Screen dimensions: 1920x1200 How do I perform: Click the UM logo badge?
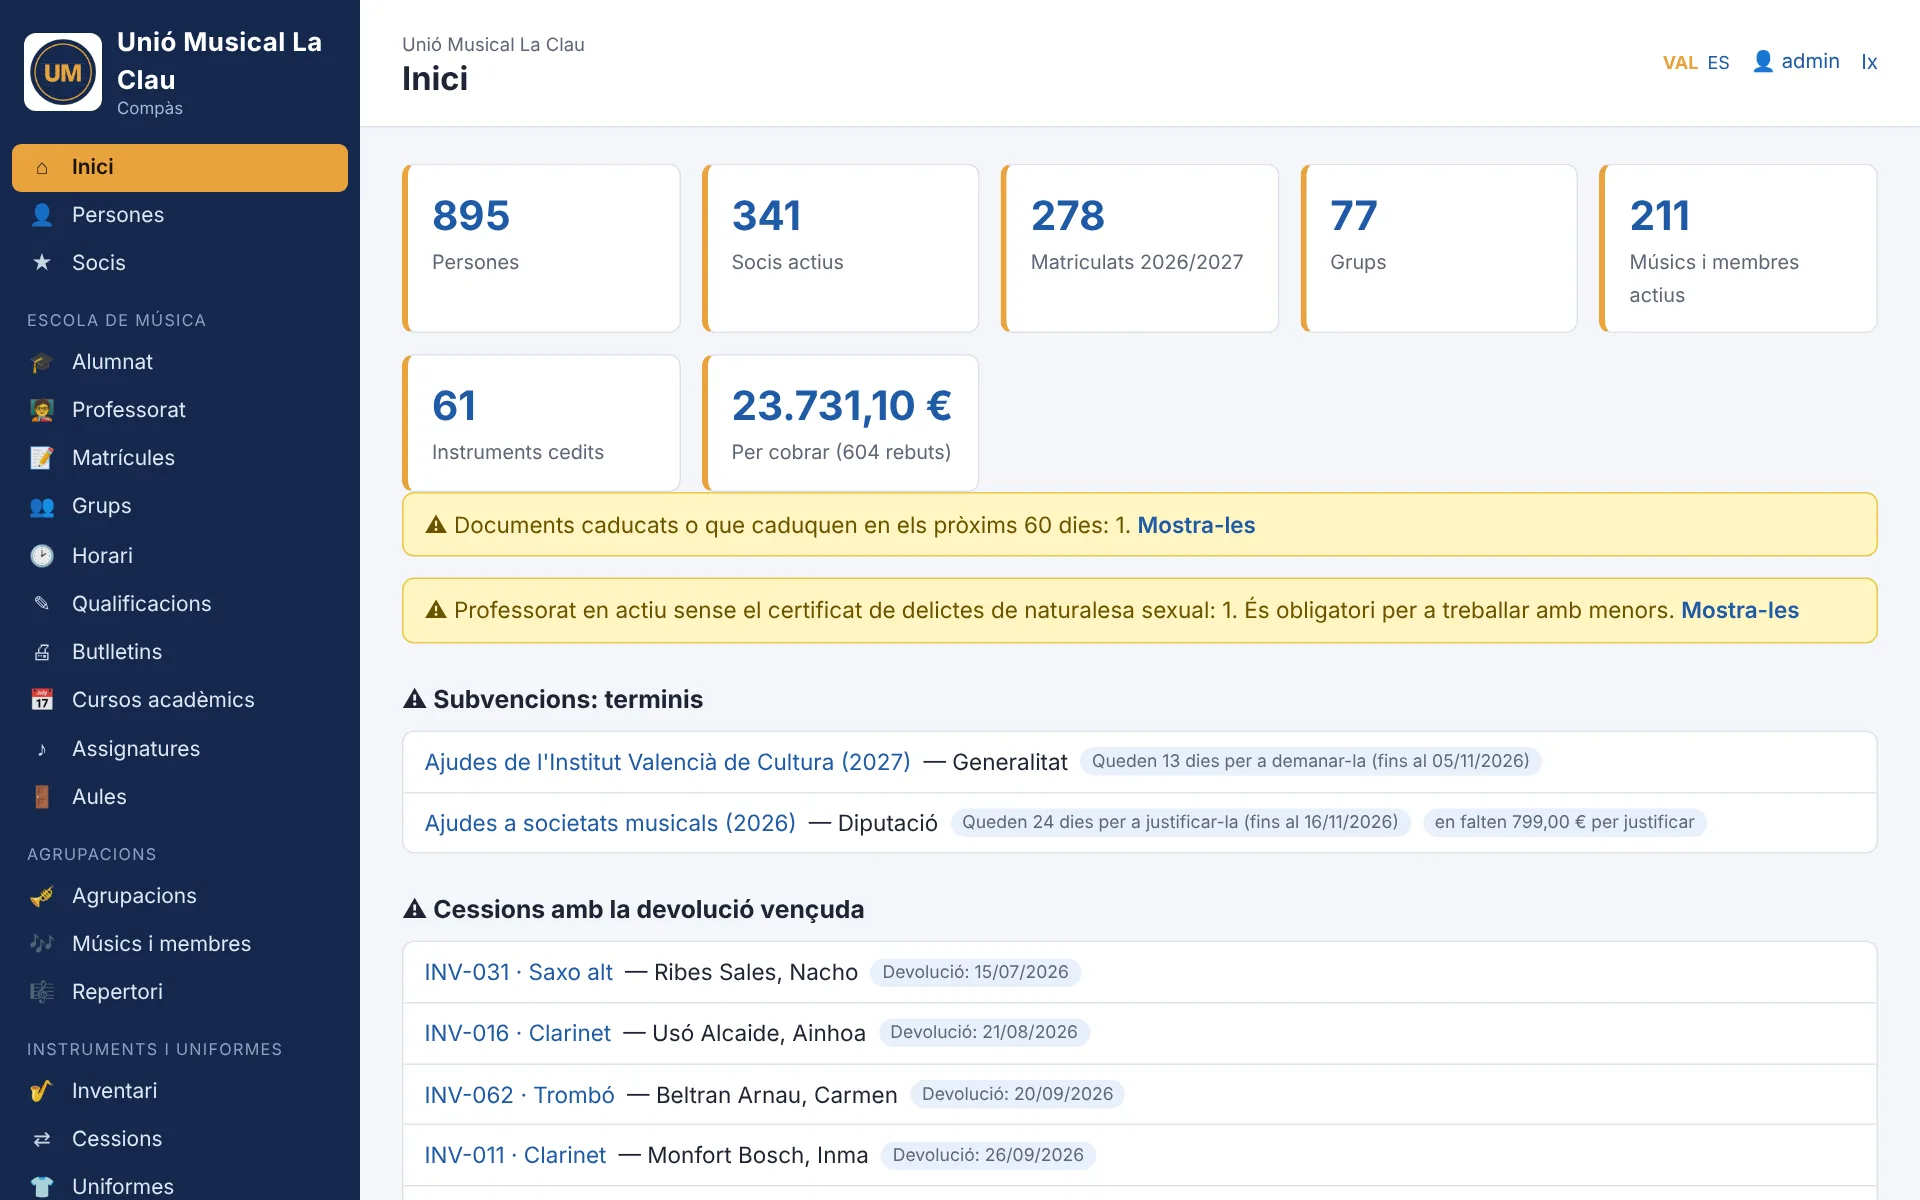[x=63, y=72]
